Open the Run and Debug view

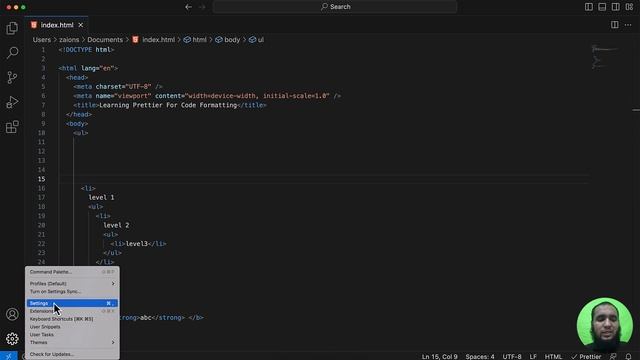(x=12, y=102)
